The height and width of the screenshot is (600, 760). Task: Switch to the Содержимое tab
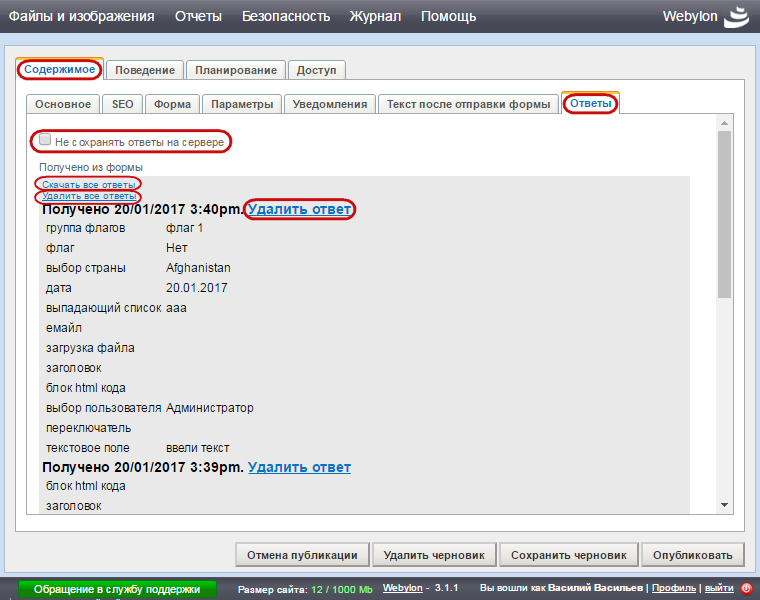click(60, 69)
